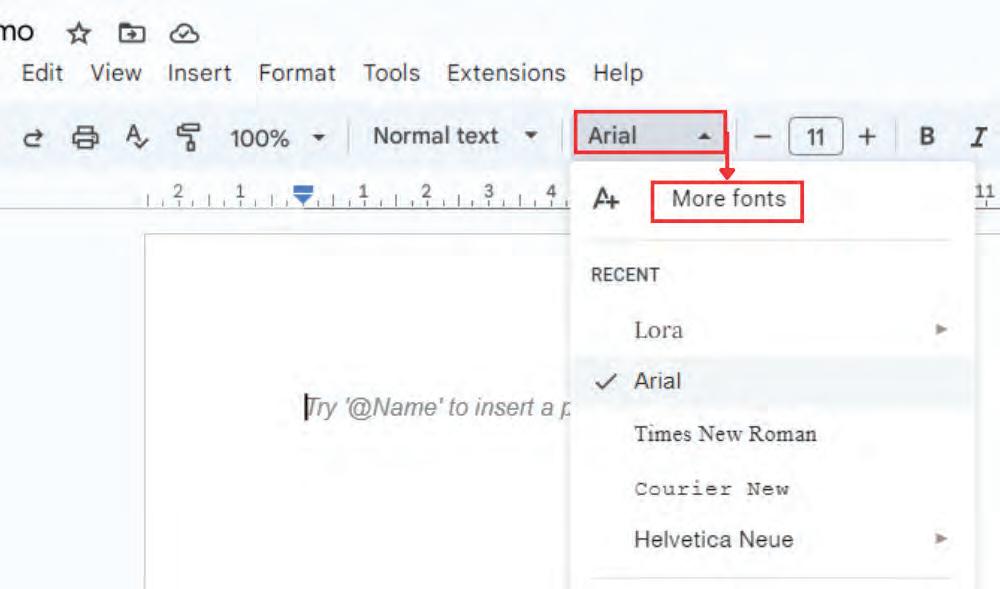Click the move to folder icon
Image resolution: width=1000 pixels, height=589 pixels.
(x=132, y=33)
